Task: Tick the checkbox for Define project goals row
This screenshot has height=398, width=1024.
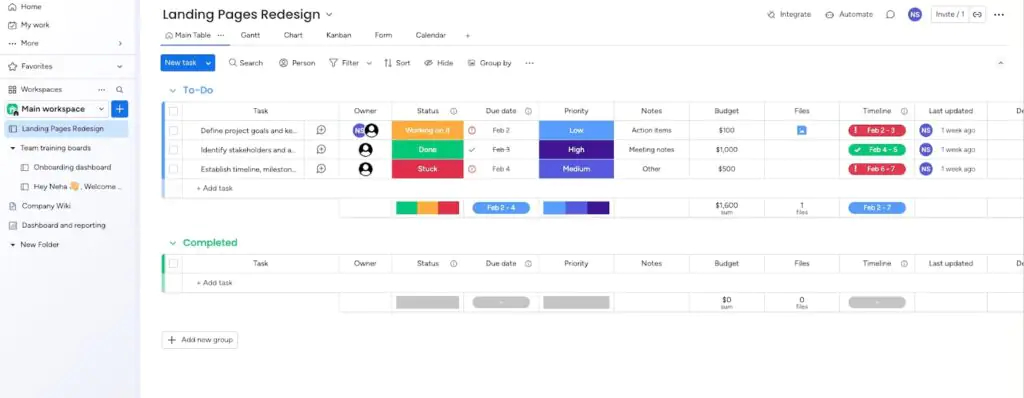Action: tap(173, 130)
